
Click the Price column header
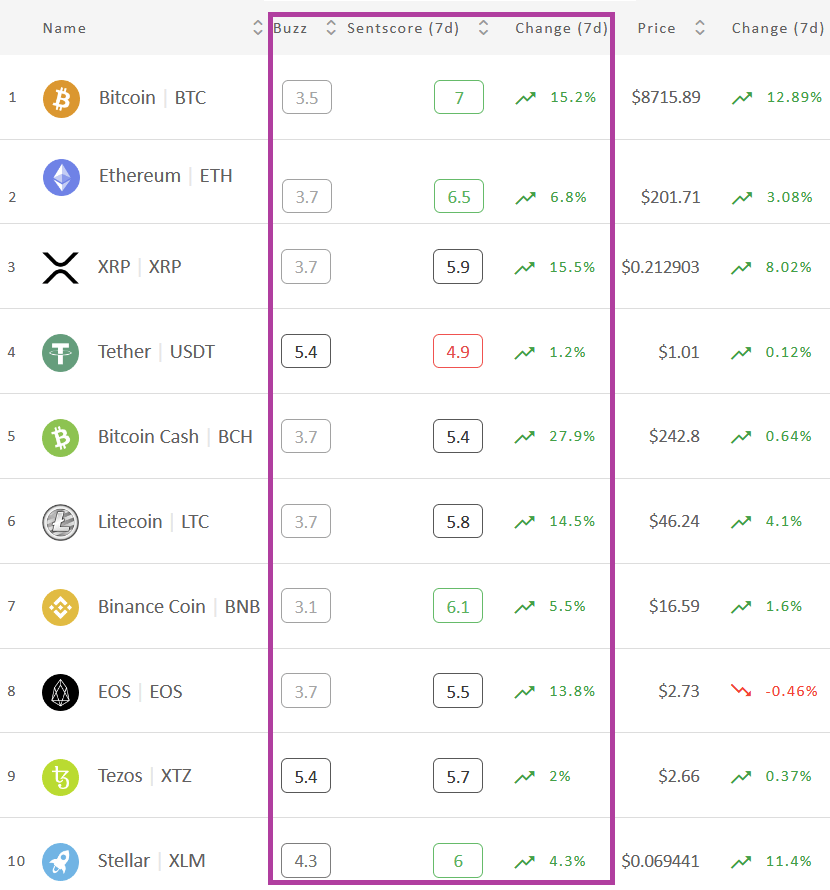click(x=656, y=28)
